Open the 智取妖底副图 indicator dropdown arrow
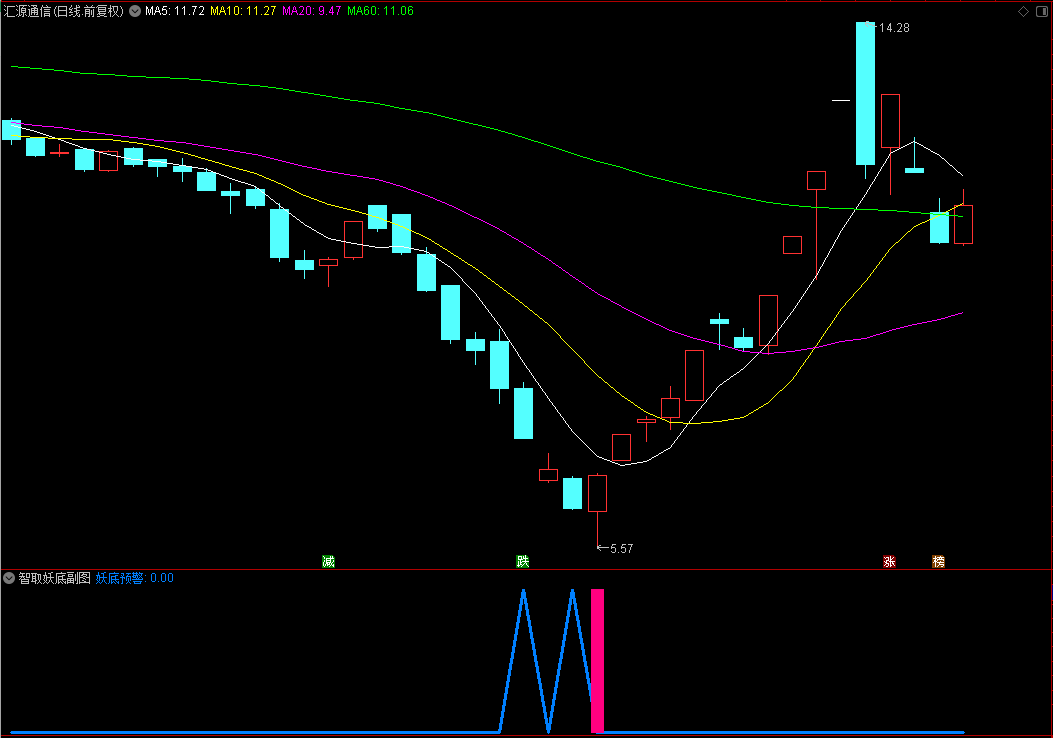1053x738 pixels. tap(9, 578)
